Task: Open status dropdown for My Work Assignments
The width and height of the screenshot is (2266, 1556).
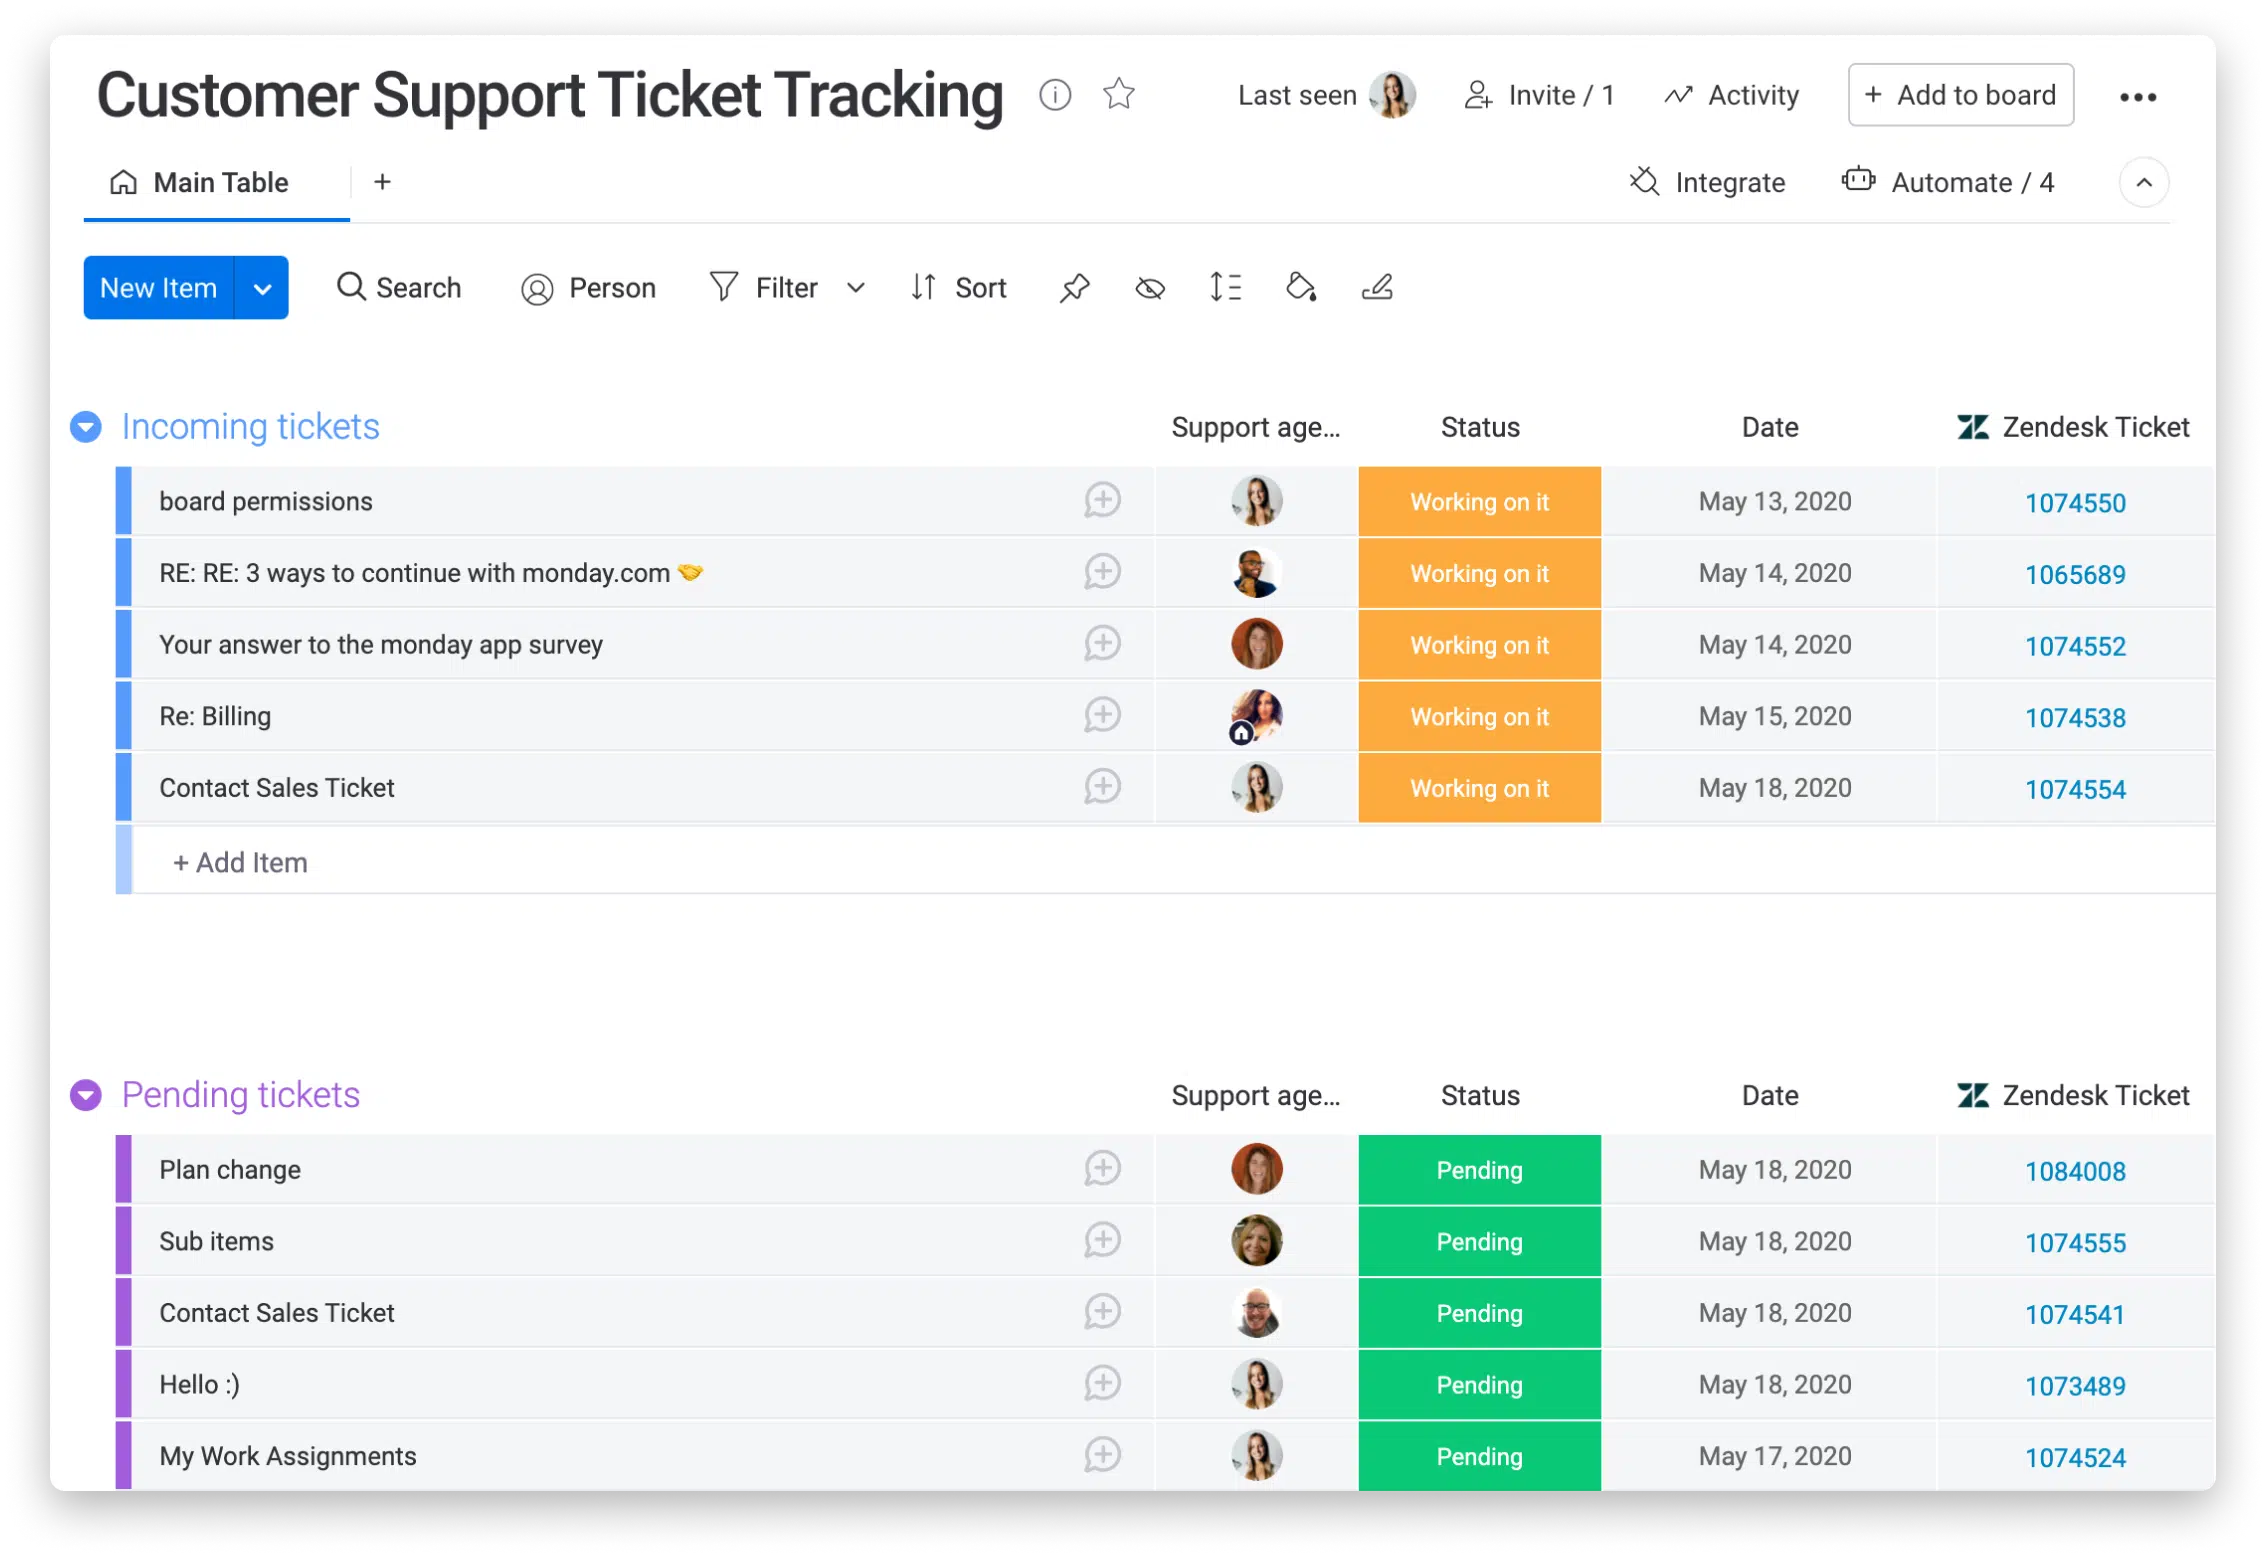Action: 1479,1456
